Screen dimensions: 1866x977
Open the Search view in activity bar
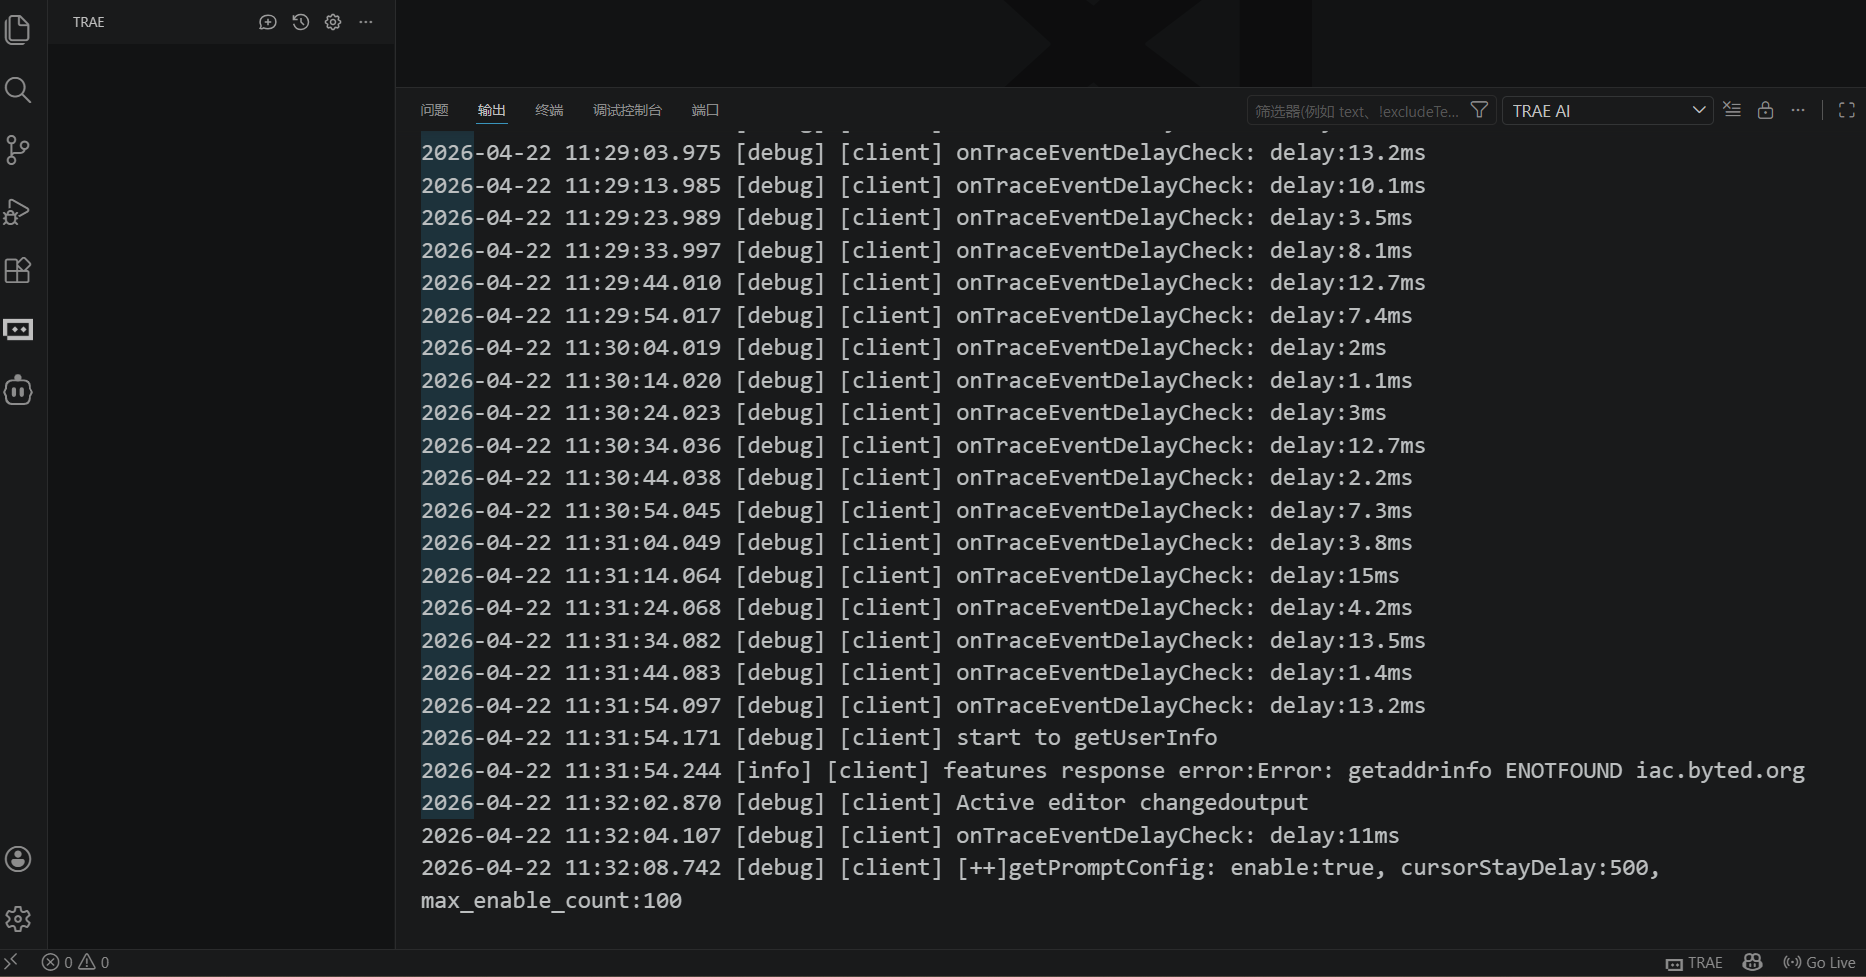click(18, 90)
